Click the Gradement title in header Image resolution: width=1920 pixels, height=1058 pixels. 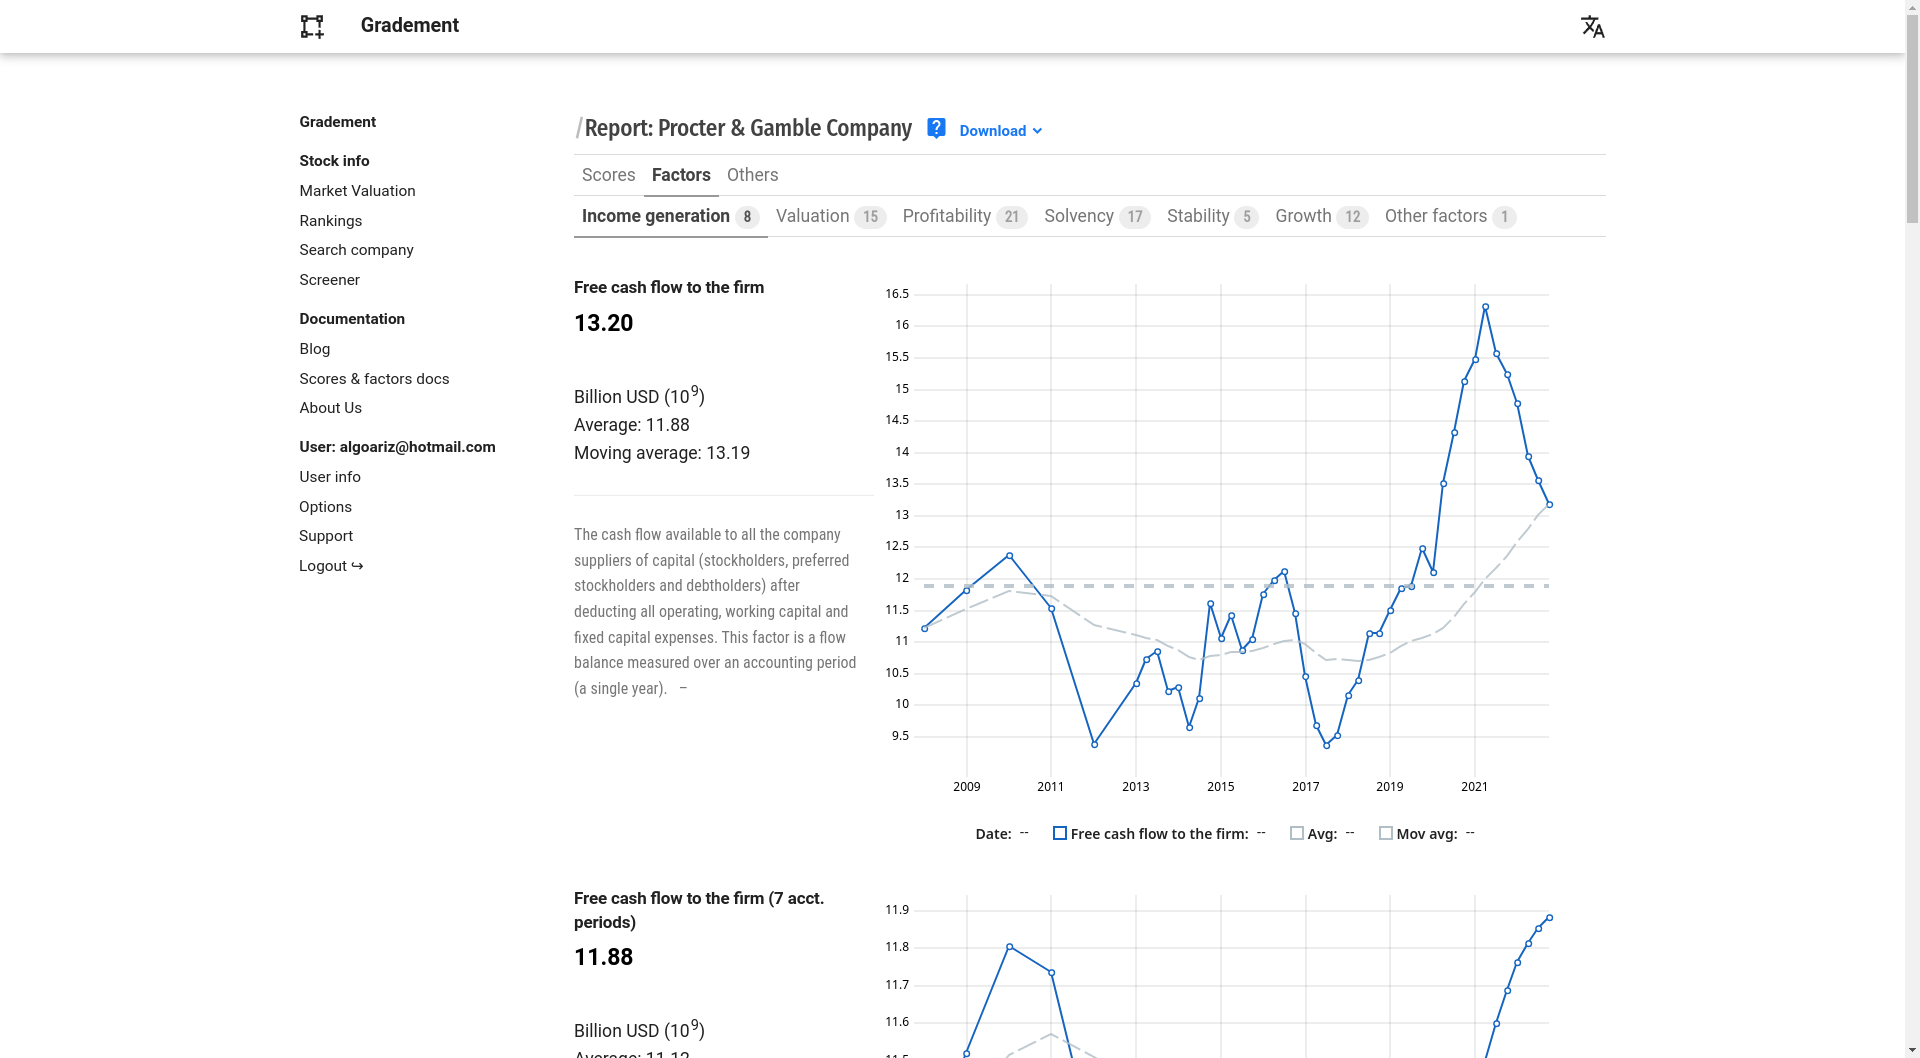(x=410, y=26)
